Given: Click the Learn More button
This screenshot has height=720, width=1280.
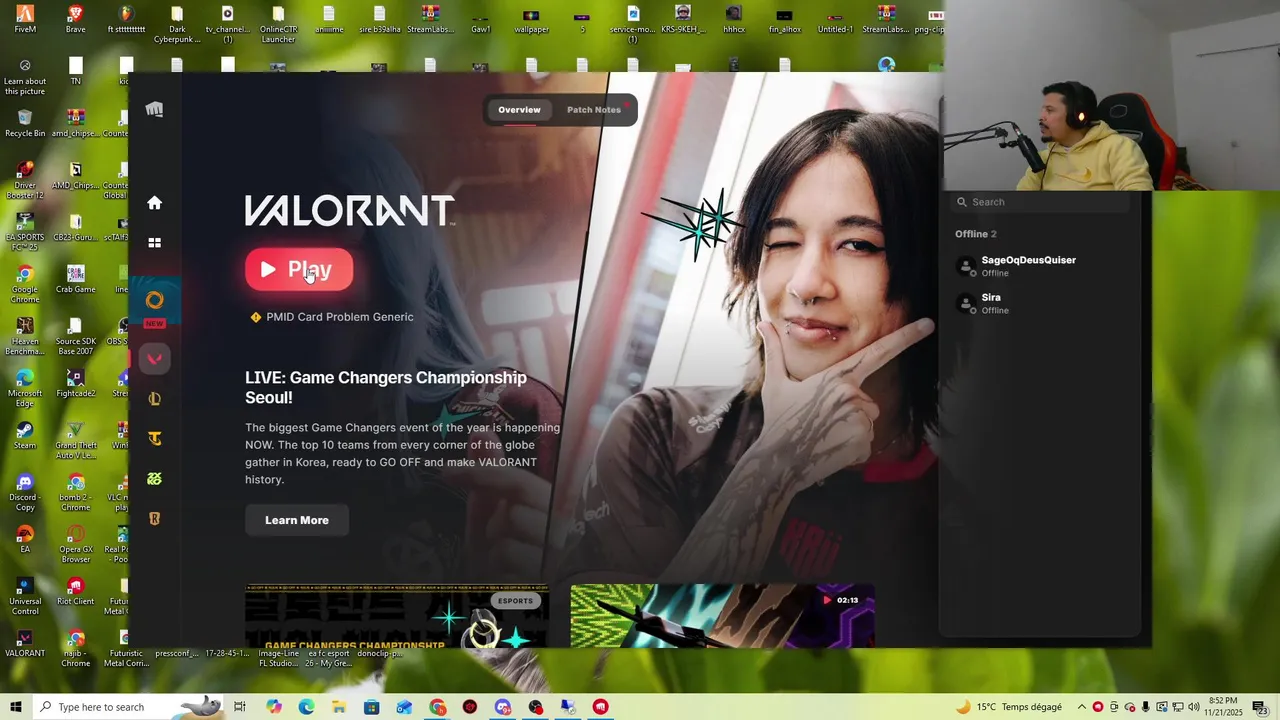Looking at the screenshot, I should 296,520.
